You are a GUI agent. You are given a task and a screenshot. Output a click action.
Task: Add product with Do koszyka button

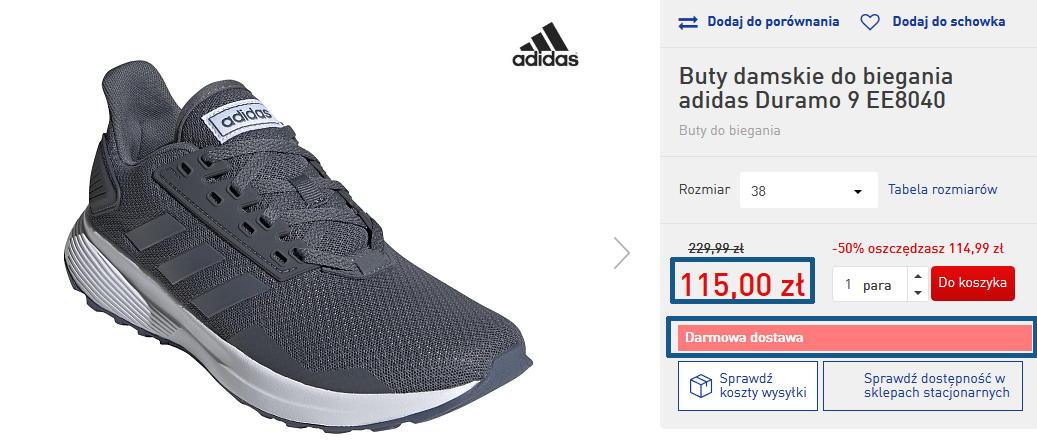972,284
